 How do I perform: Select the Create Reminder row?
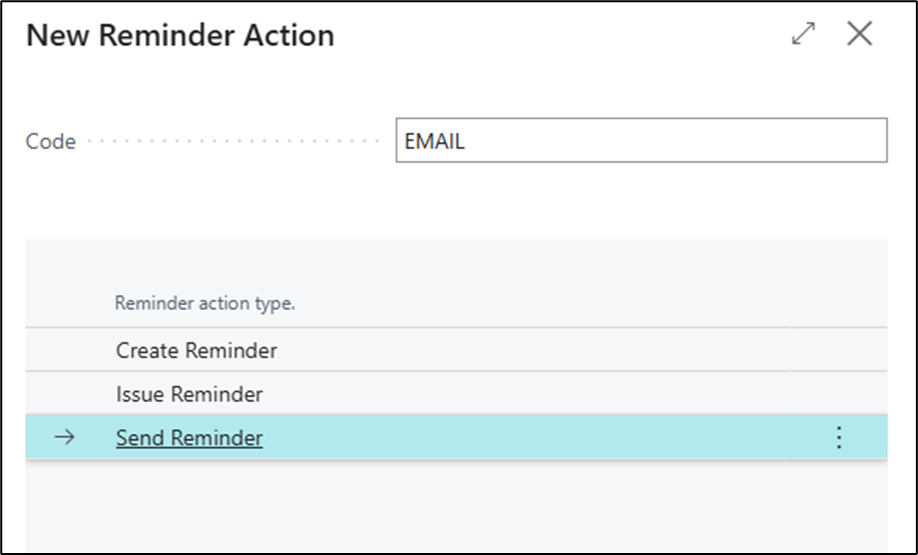(x=196, y=351)
